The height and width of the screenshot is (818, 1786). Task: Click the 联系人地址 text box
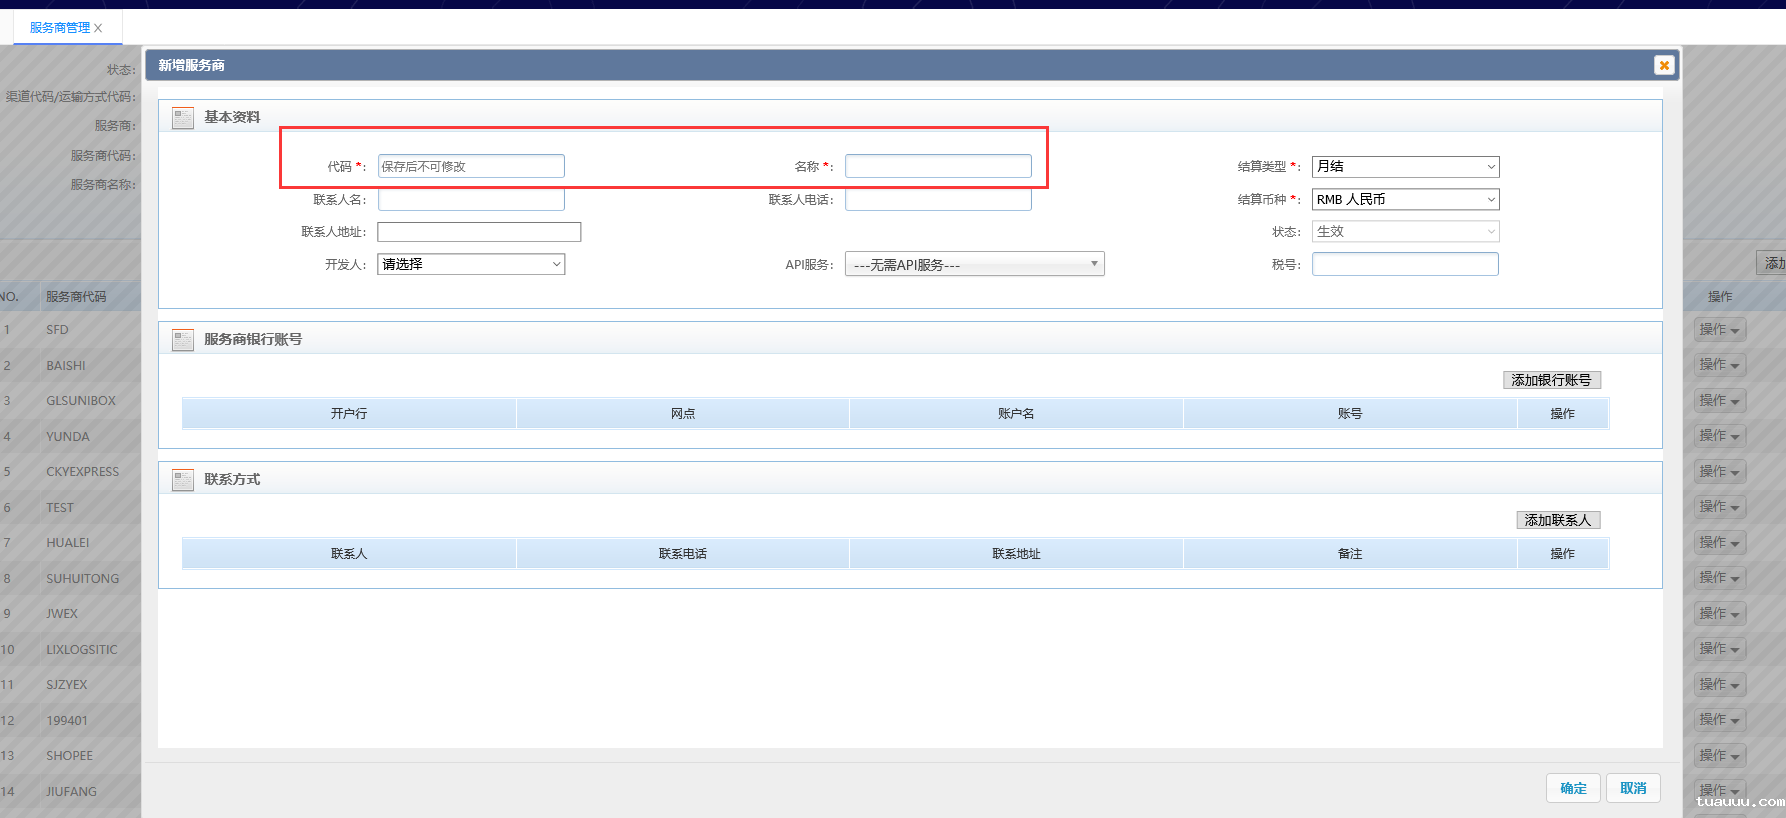click(x=479, y=232)
